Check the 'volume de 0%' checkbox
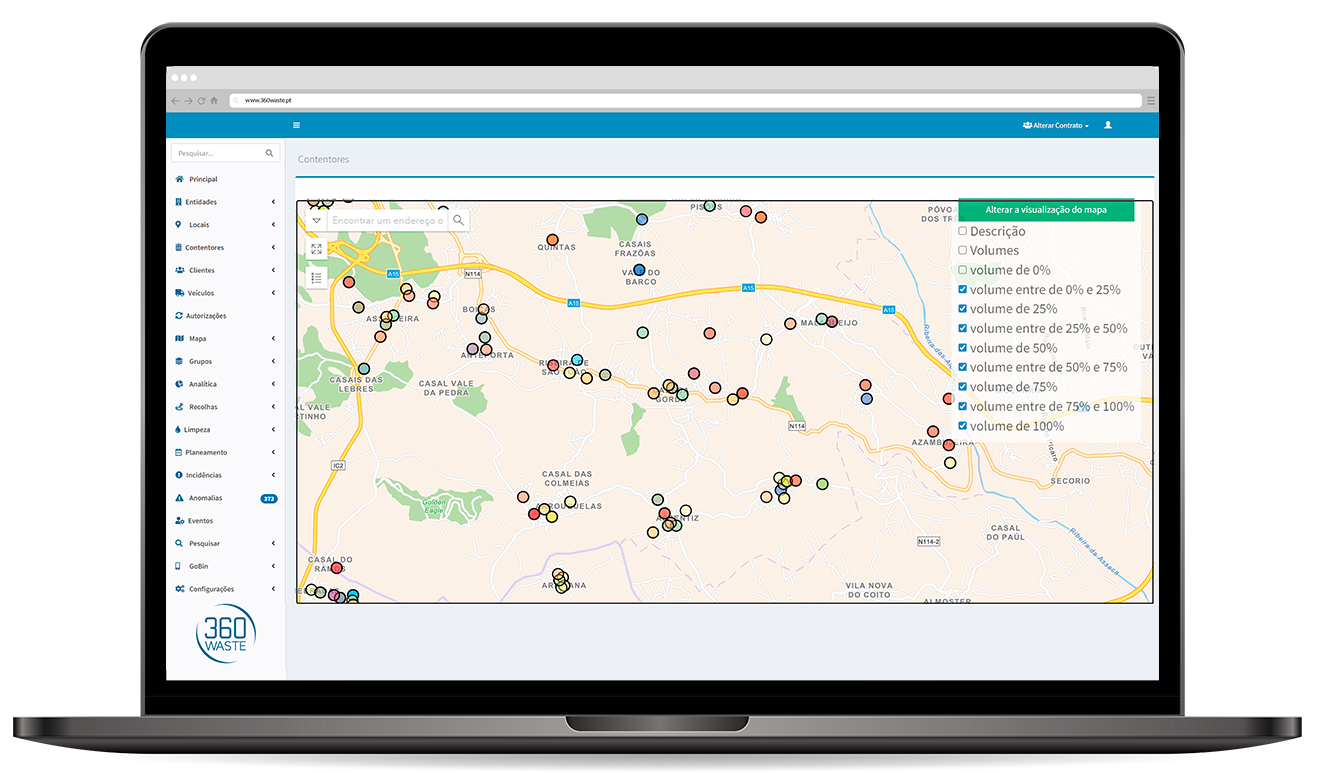The height and width of the screenshot is (773, 1320). 963,270
